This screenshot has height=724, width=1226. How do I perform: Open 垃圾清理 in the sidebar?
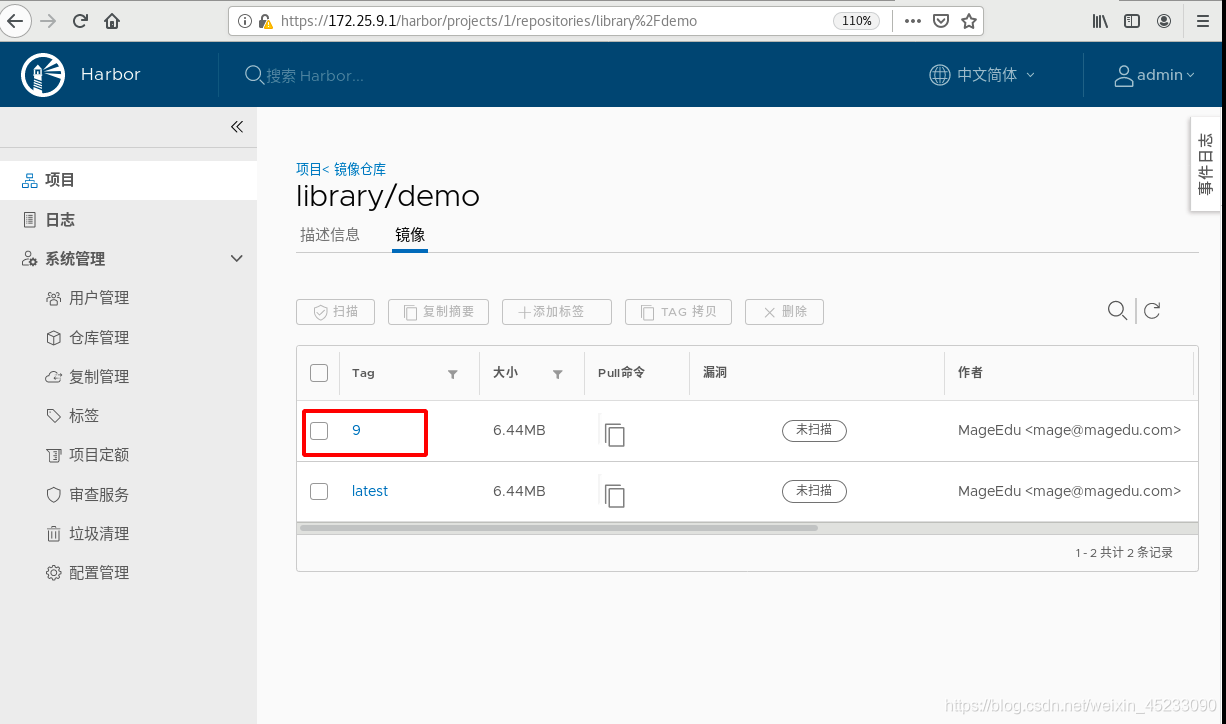click(x=99, y=534)
